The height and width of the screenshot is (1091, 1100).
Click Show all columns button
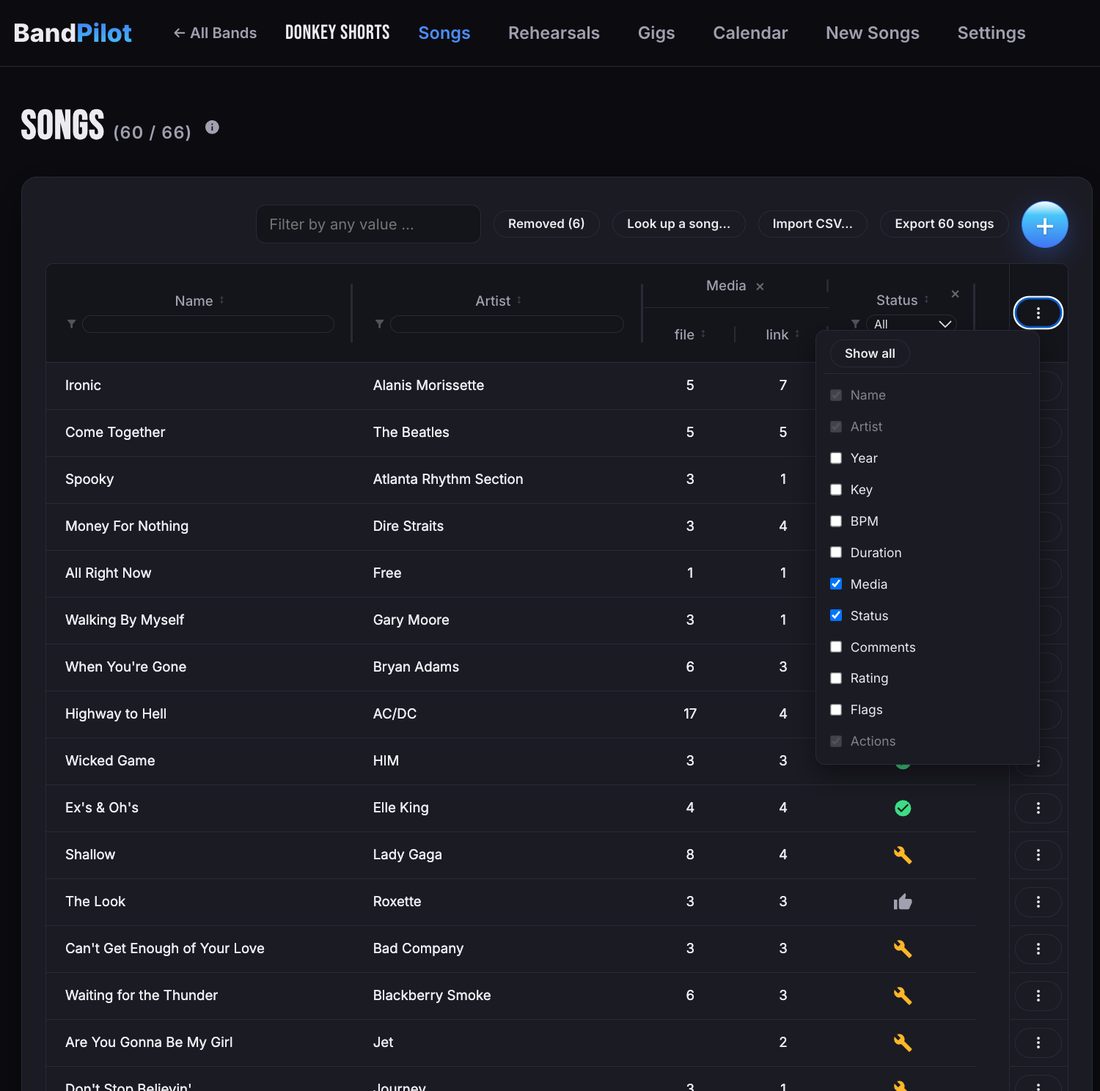click(x=869, y=354)
